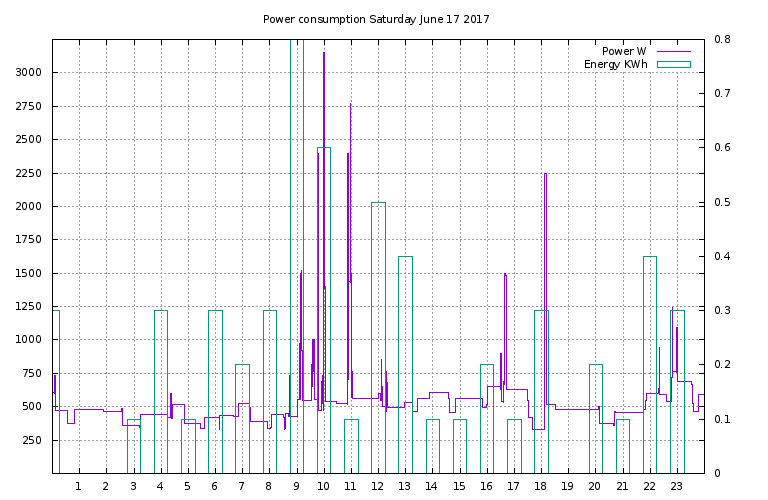This screenshot has height=500, width=768.
Task: Click hour label 14 on the x-axis
Action: (x=432, y=486)
